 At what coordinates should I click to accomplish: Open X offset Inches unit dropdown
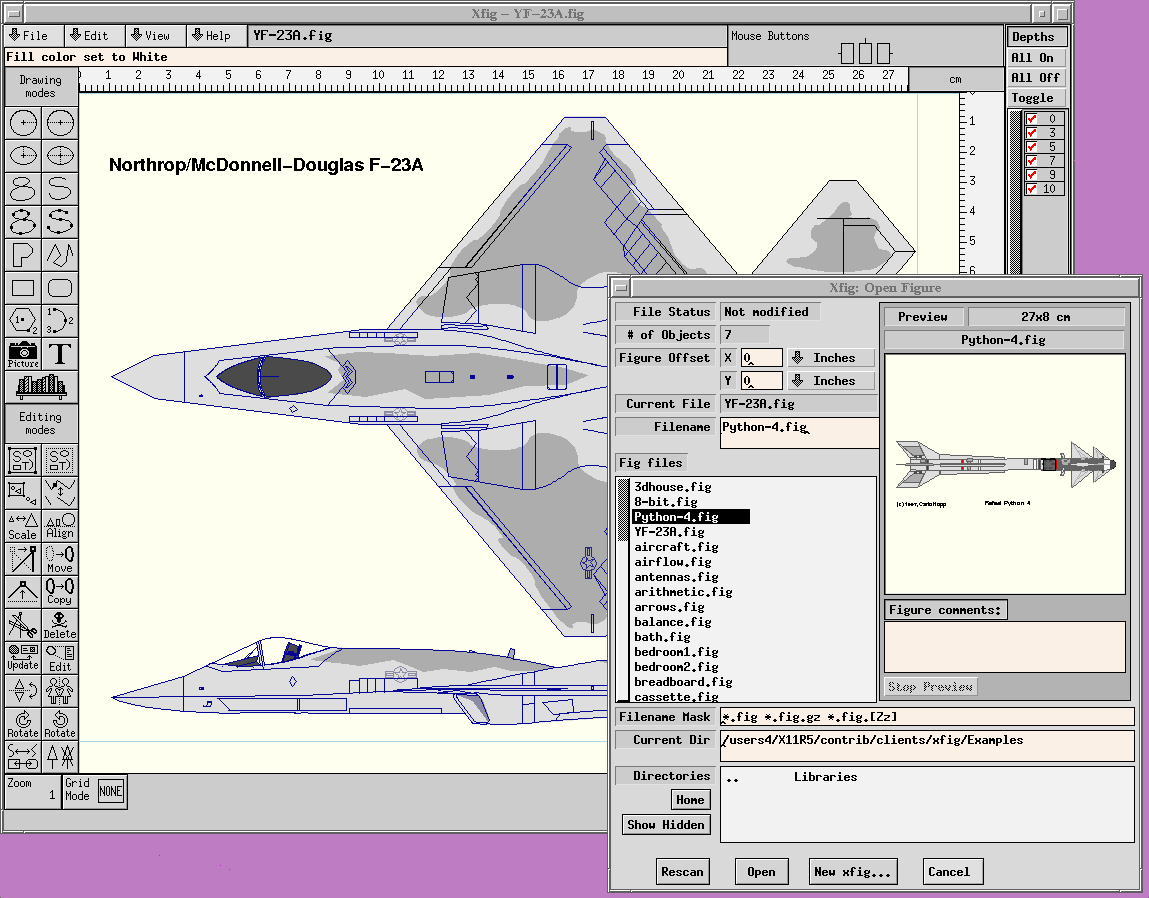click(x=830, y=358)
